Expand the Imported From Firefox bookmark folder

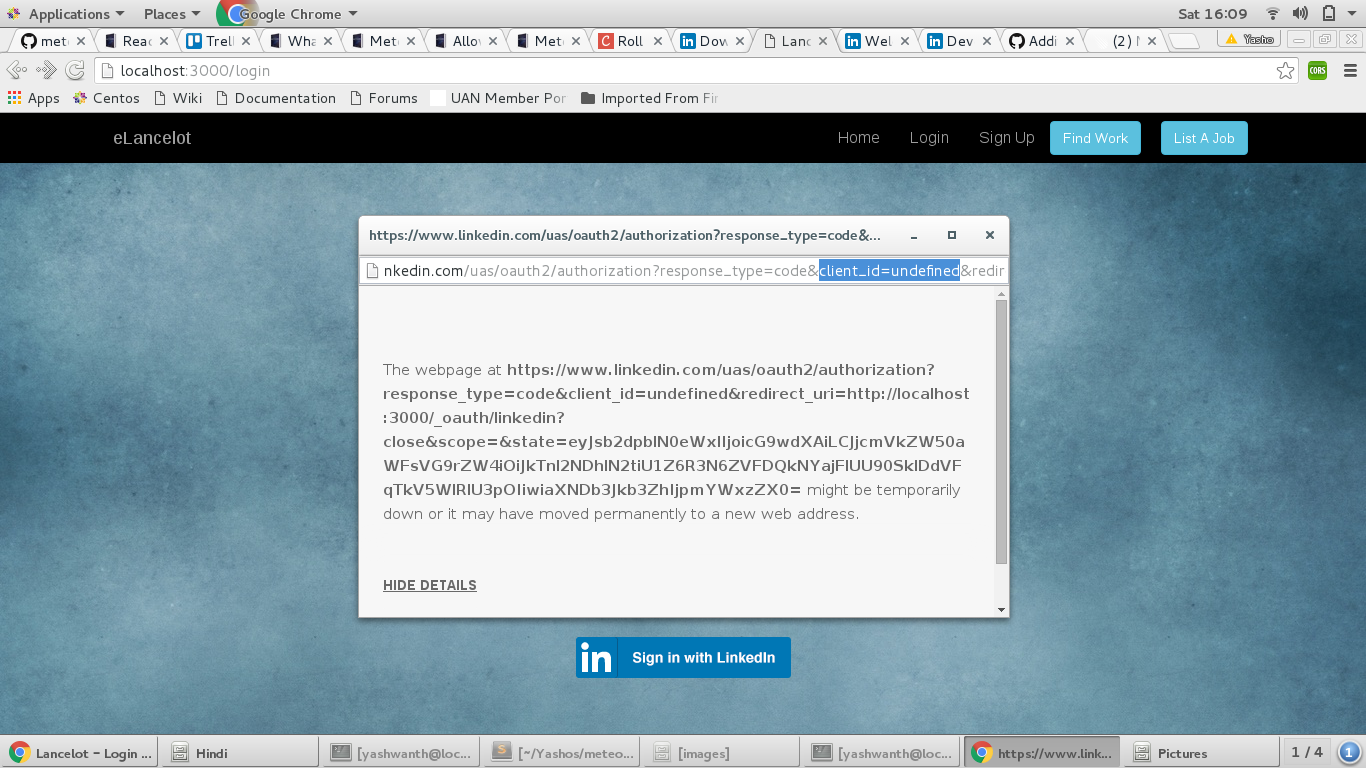click(649, 98)
